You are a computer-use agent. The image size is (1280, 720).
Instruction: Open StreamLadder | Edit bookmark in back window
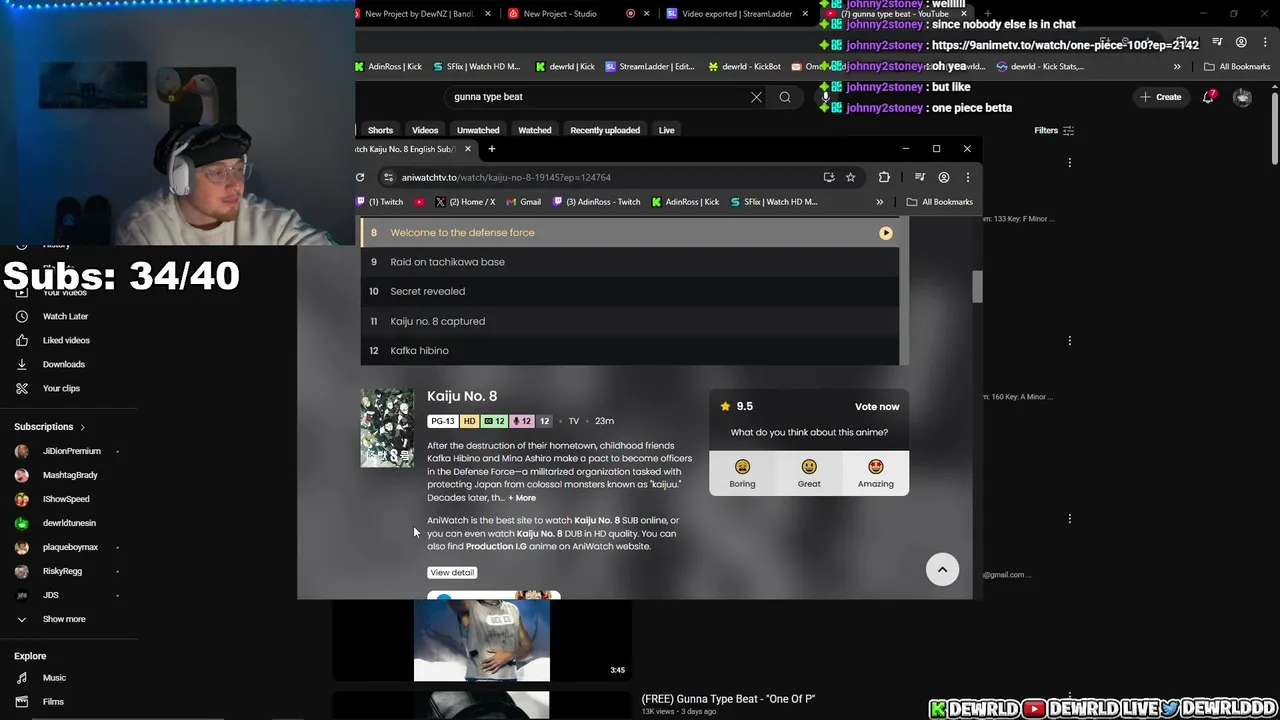pos(649,67)
